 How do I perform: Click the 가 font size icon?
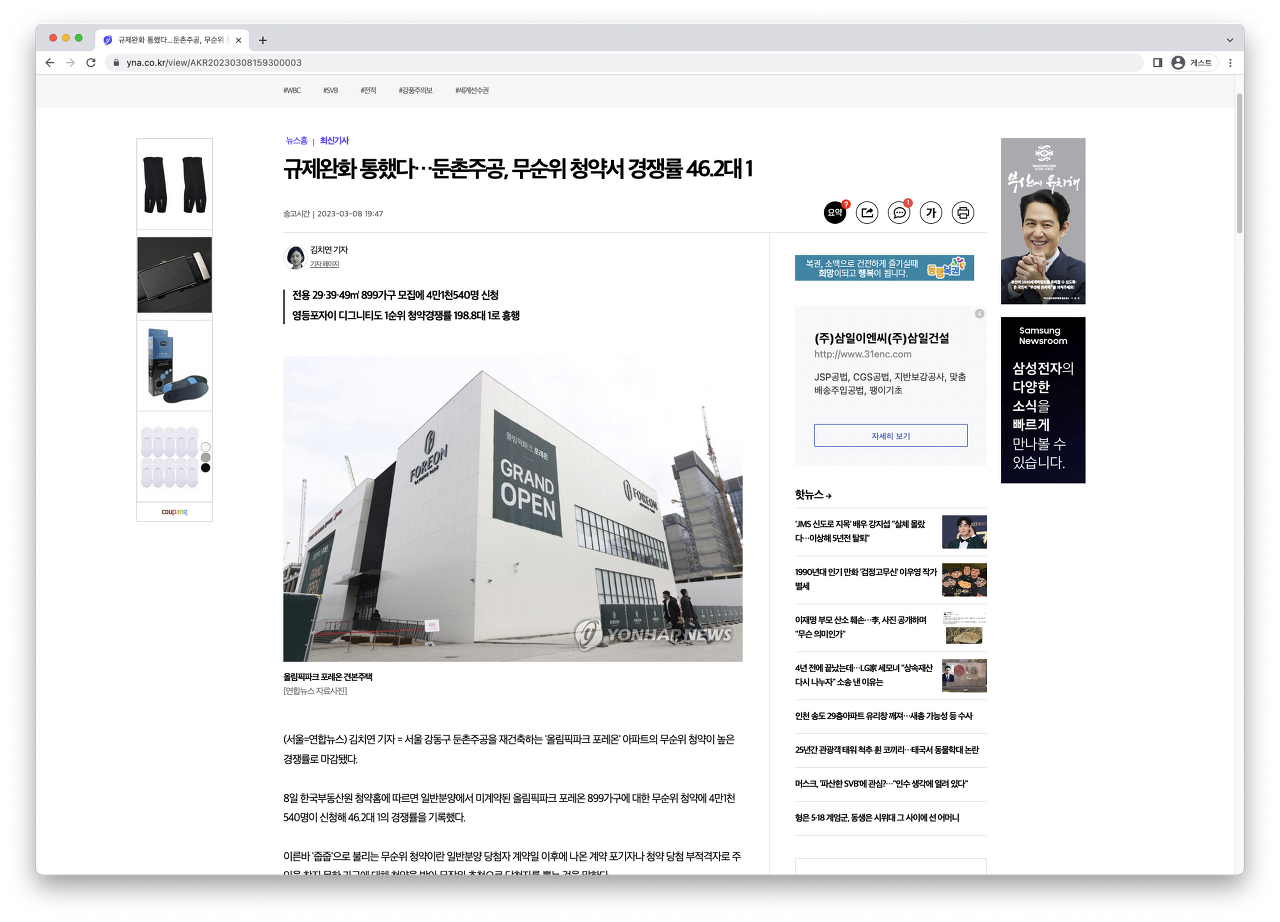931,212
